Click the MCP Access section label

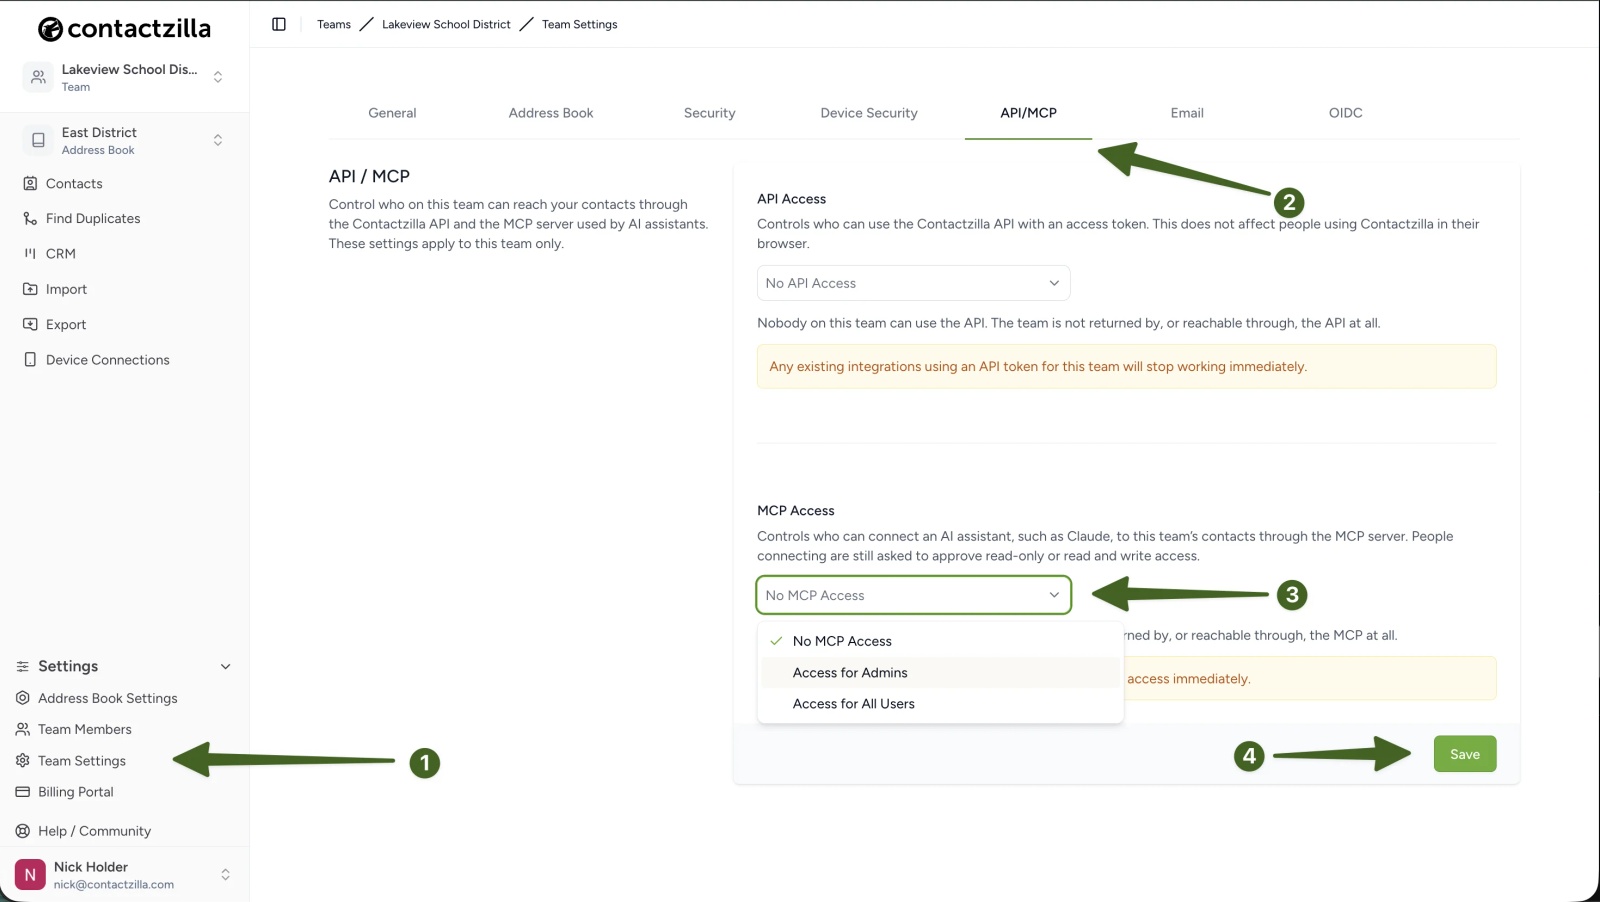795,510
